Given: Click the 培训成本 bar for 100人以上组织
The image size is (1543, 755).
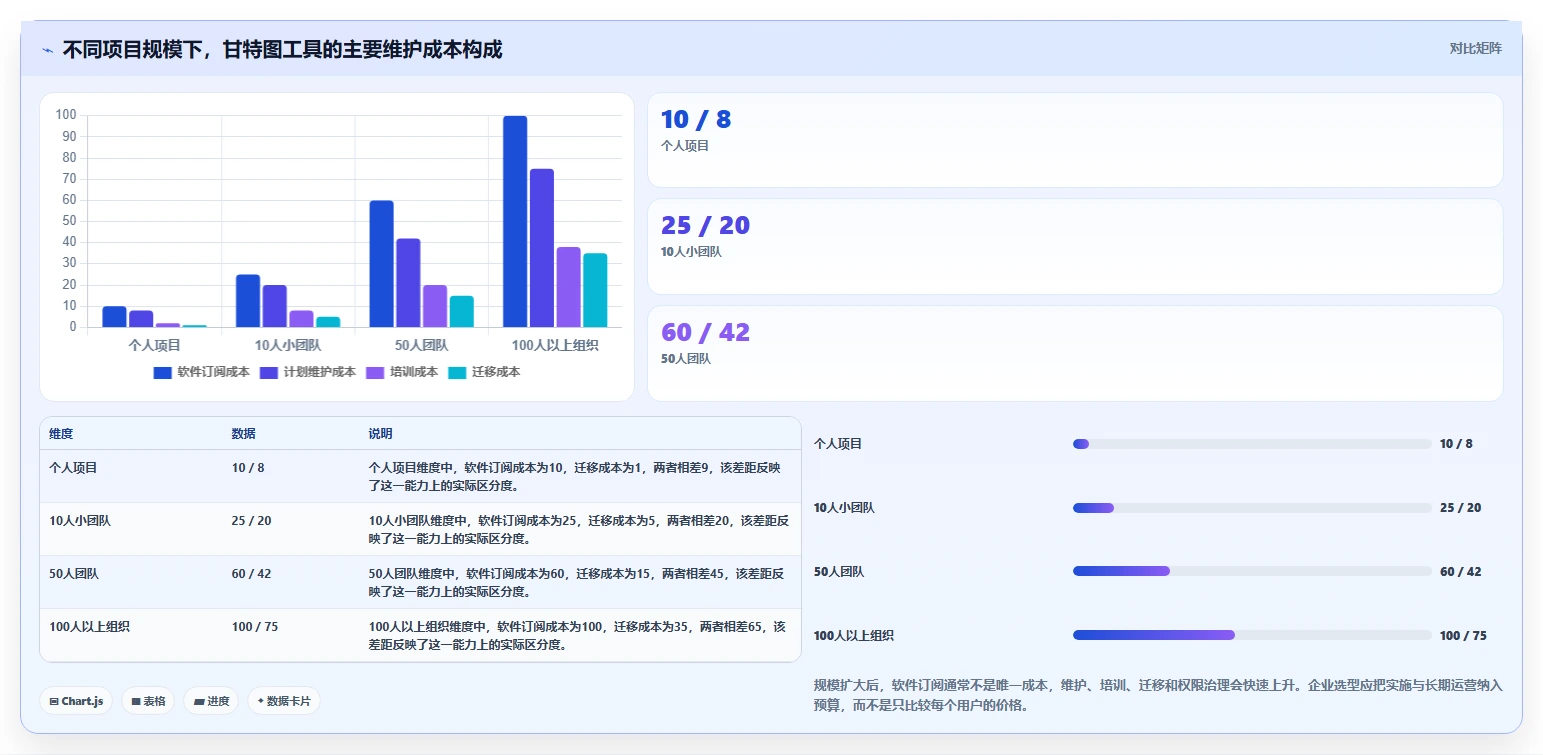Looking at the screenshot, I should coord(568,287).
